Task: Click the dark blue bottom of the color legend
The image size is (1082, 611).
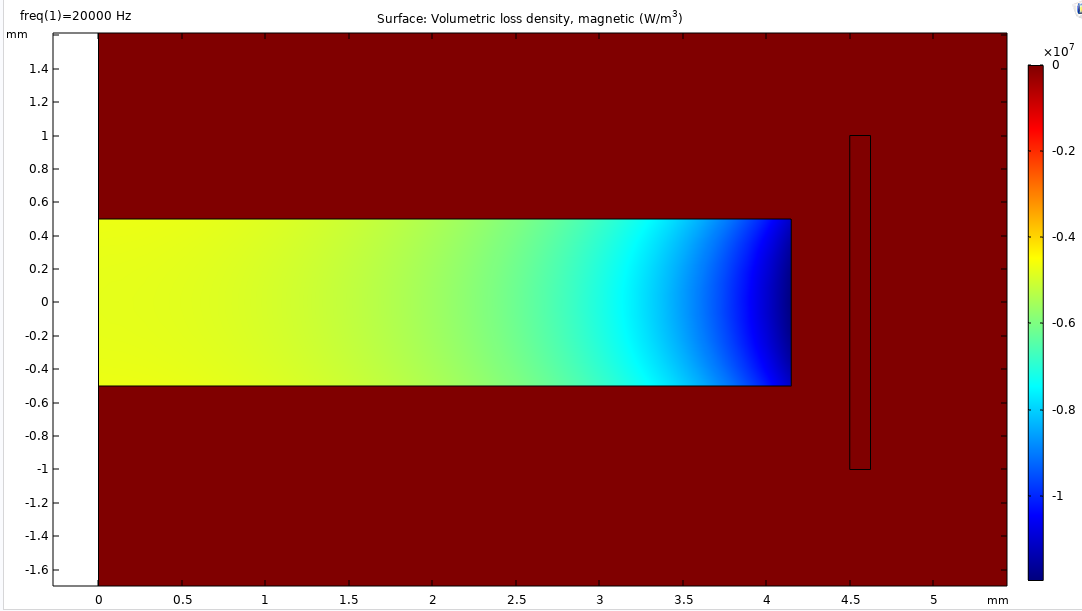Action: click(1035, 572)
